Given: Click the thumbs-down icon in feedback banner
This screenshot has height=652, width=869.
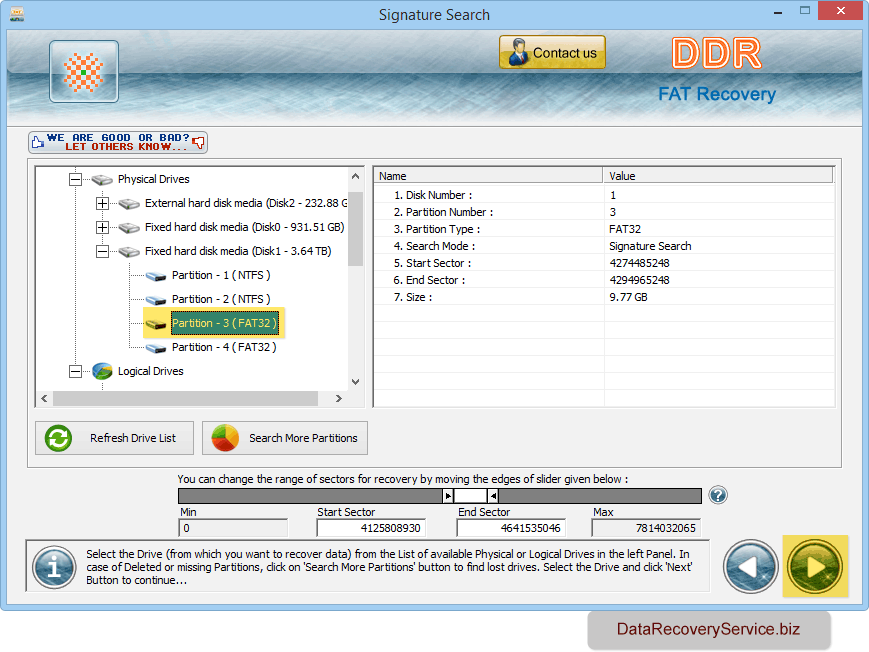Looking at the screenshot, I should tap(198, 143).
